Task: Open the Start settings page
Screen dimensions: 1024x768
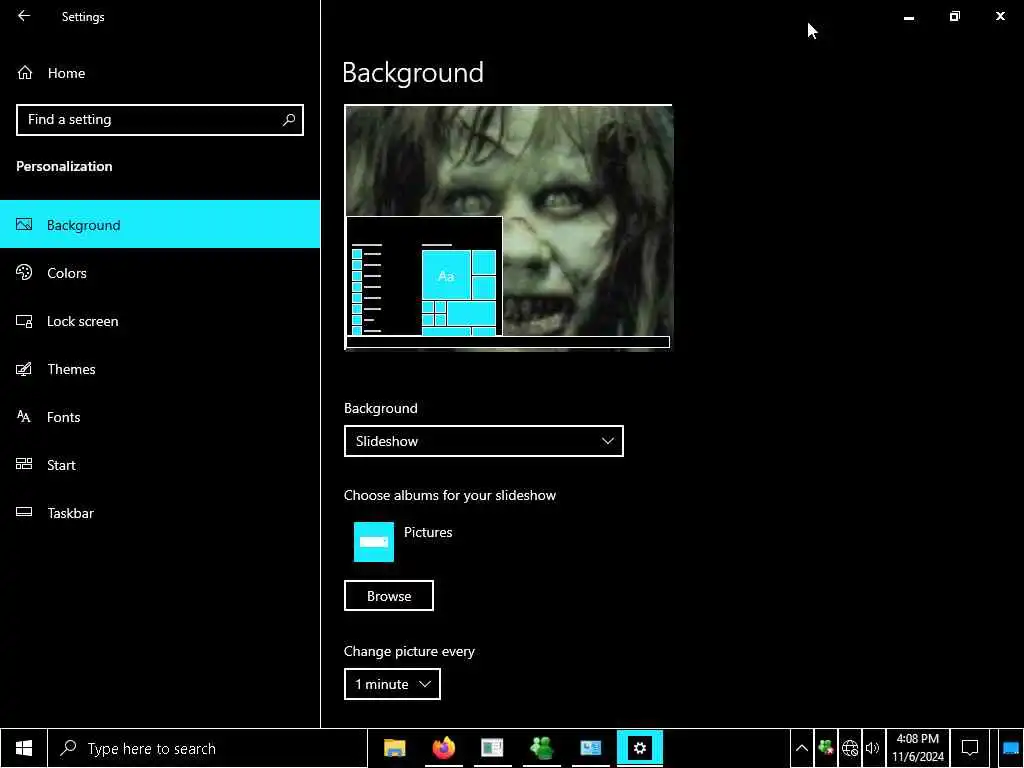Action: 160,465
